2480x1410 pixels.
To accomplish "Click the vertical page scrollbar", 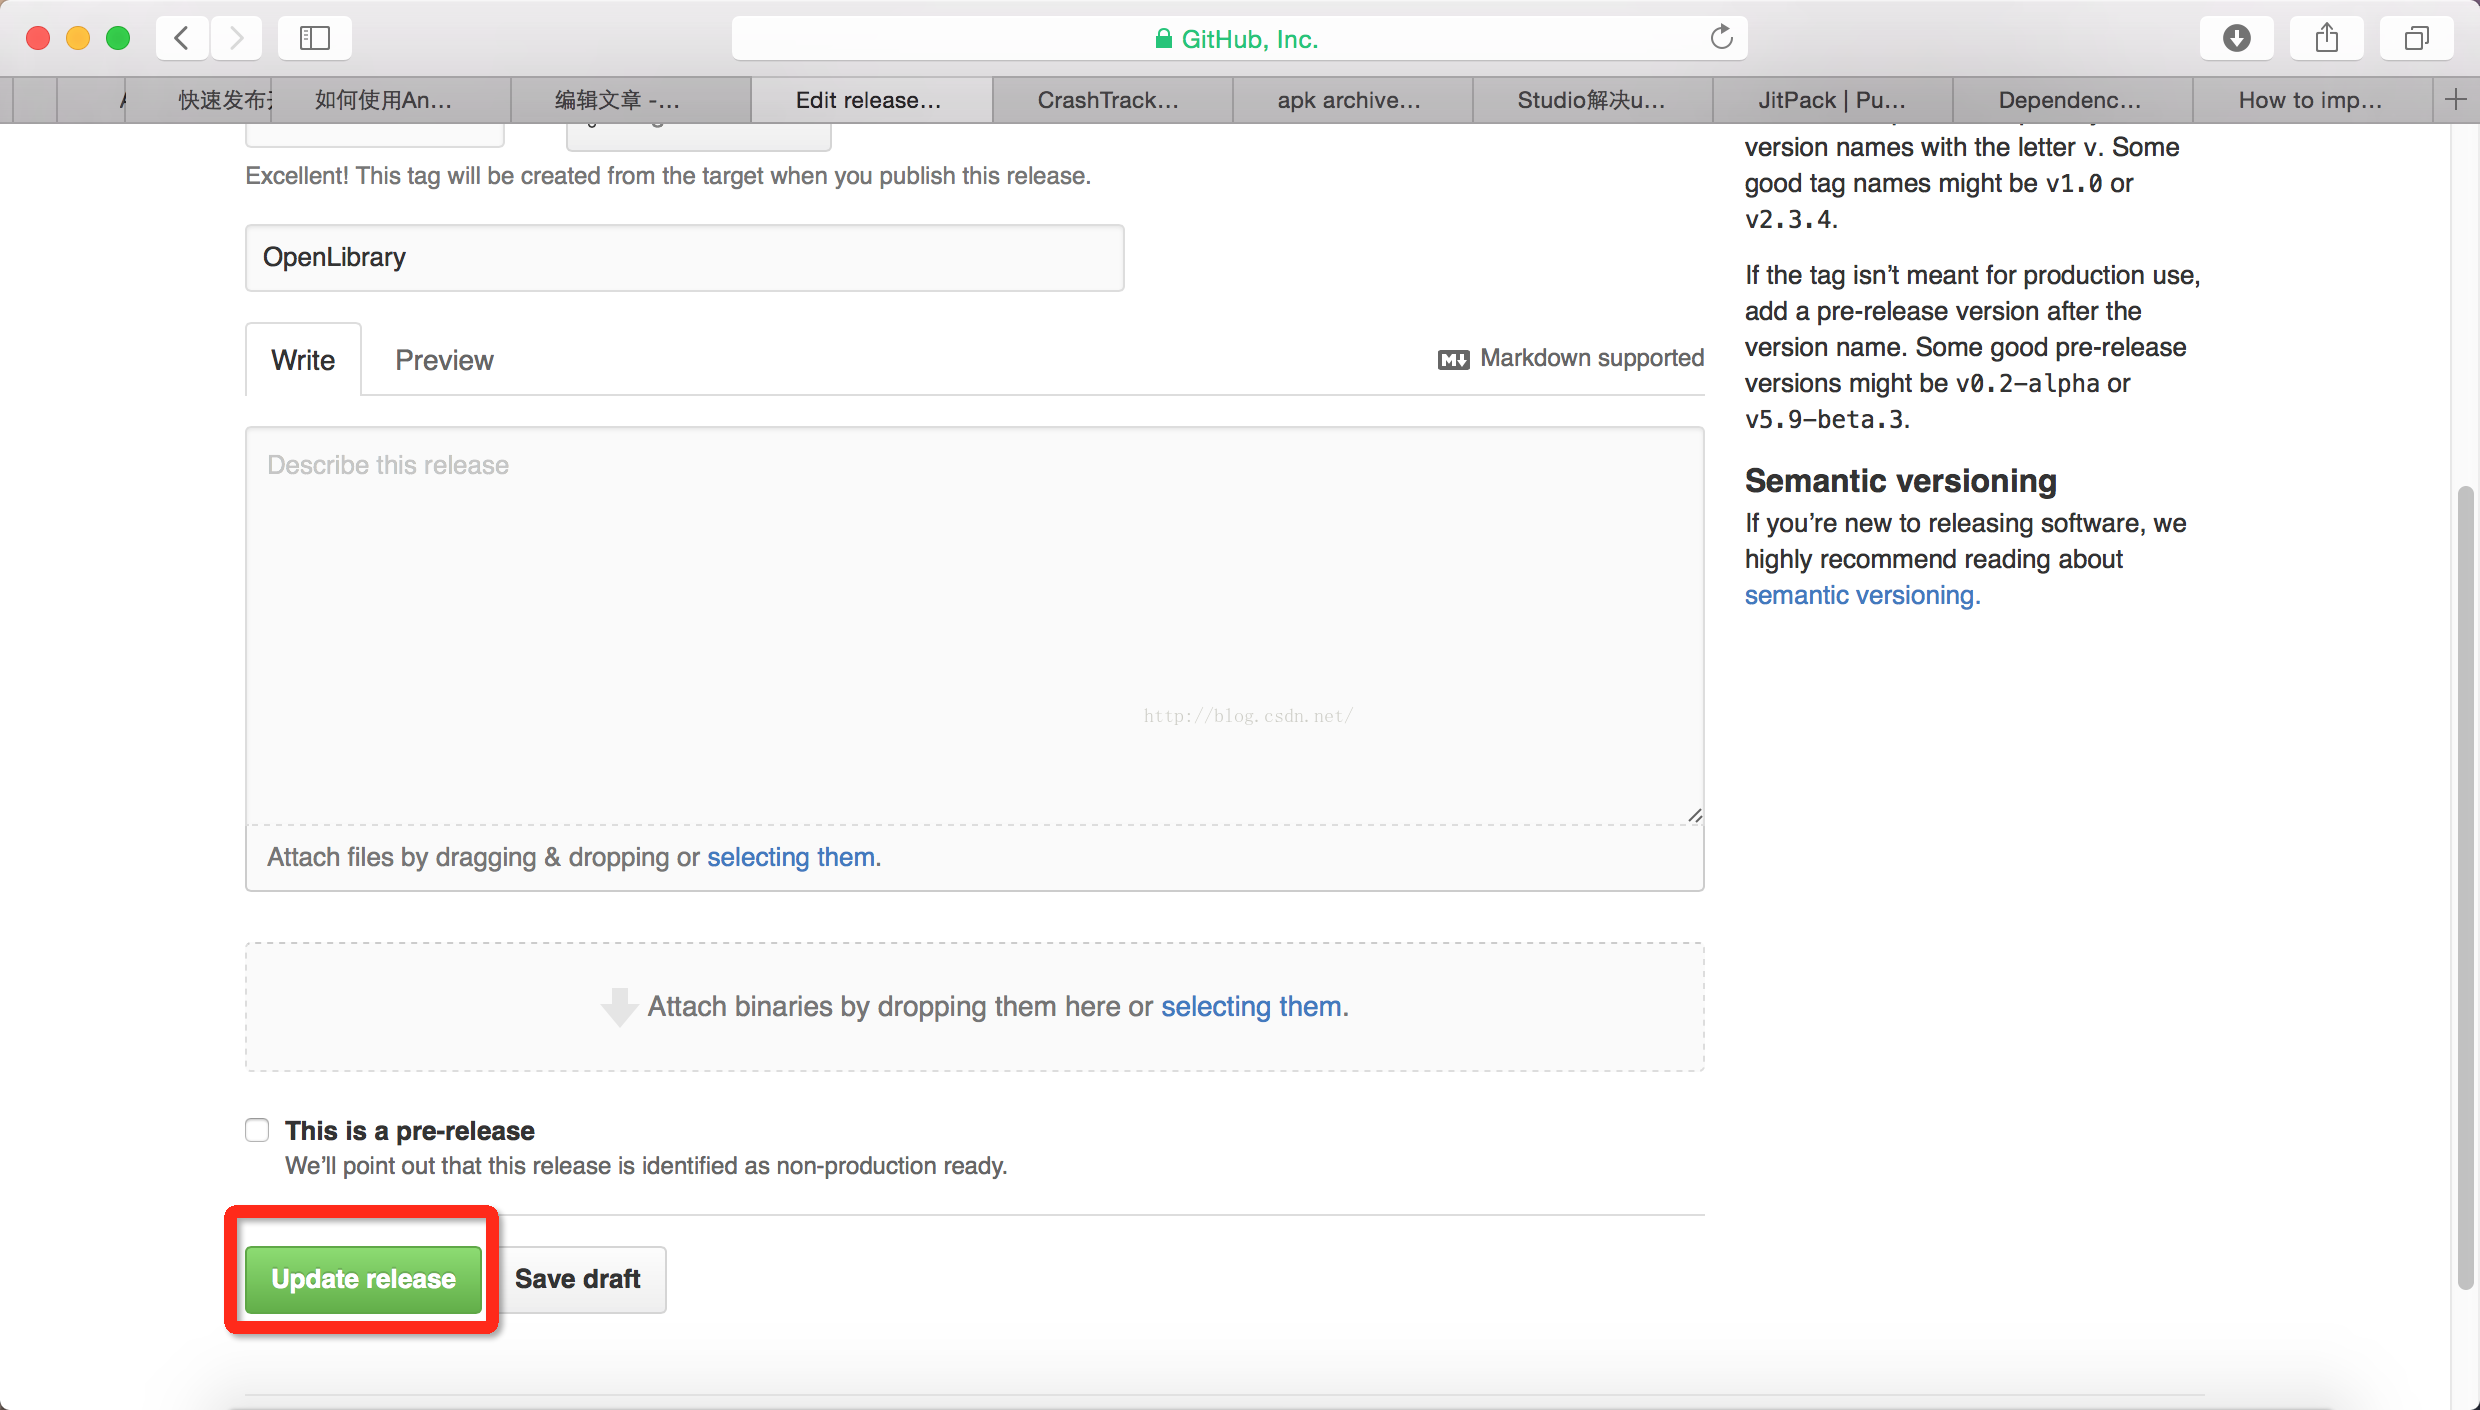I will pyautogui.click(x=2464, y=900).
